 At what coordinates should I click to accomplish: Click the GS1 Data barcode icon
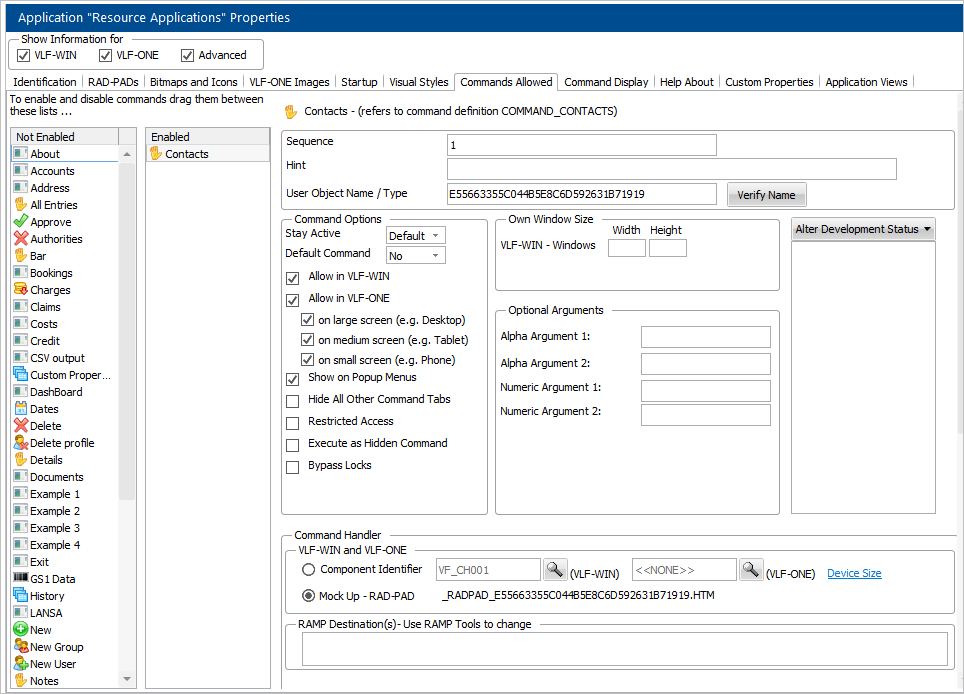(x=21, y=579)
